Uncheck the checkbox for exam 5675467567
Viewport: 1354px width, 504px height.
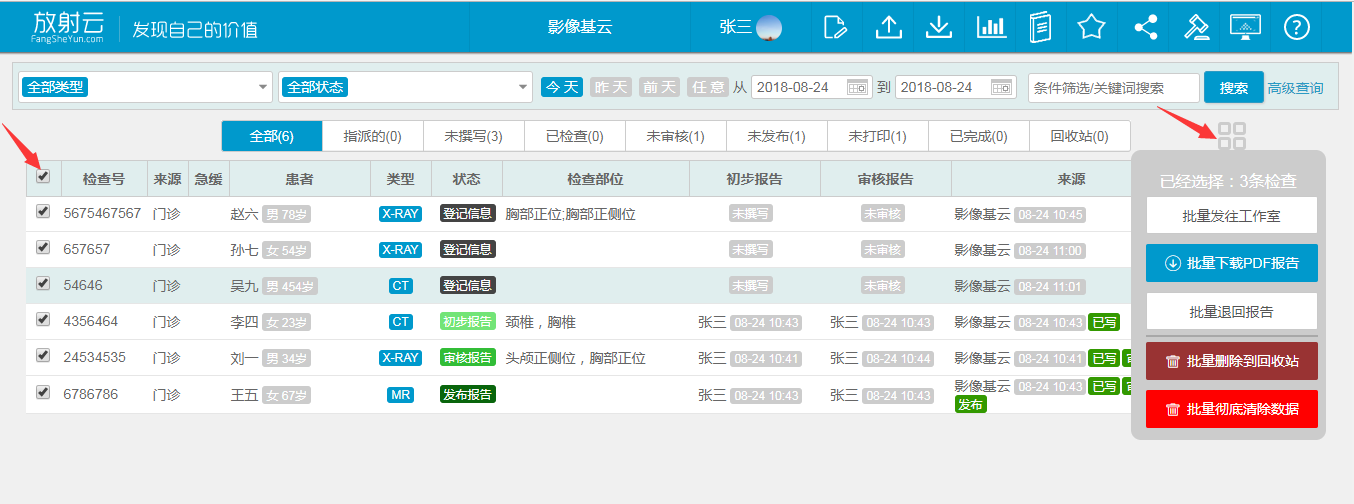(42, 212)
